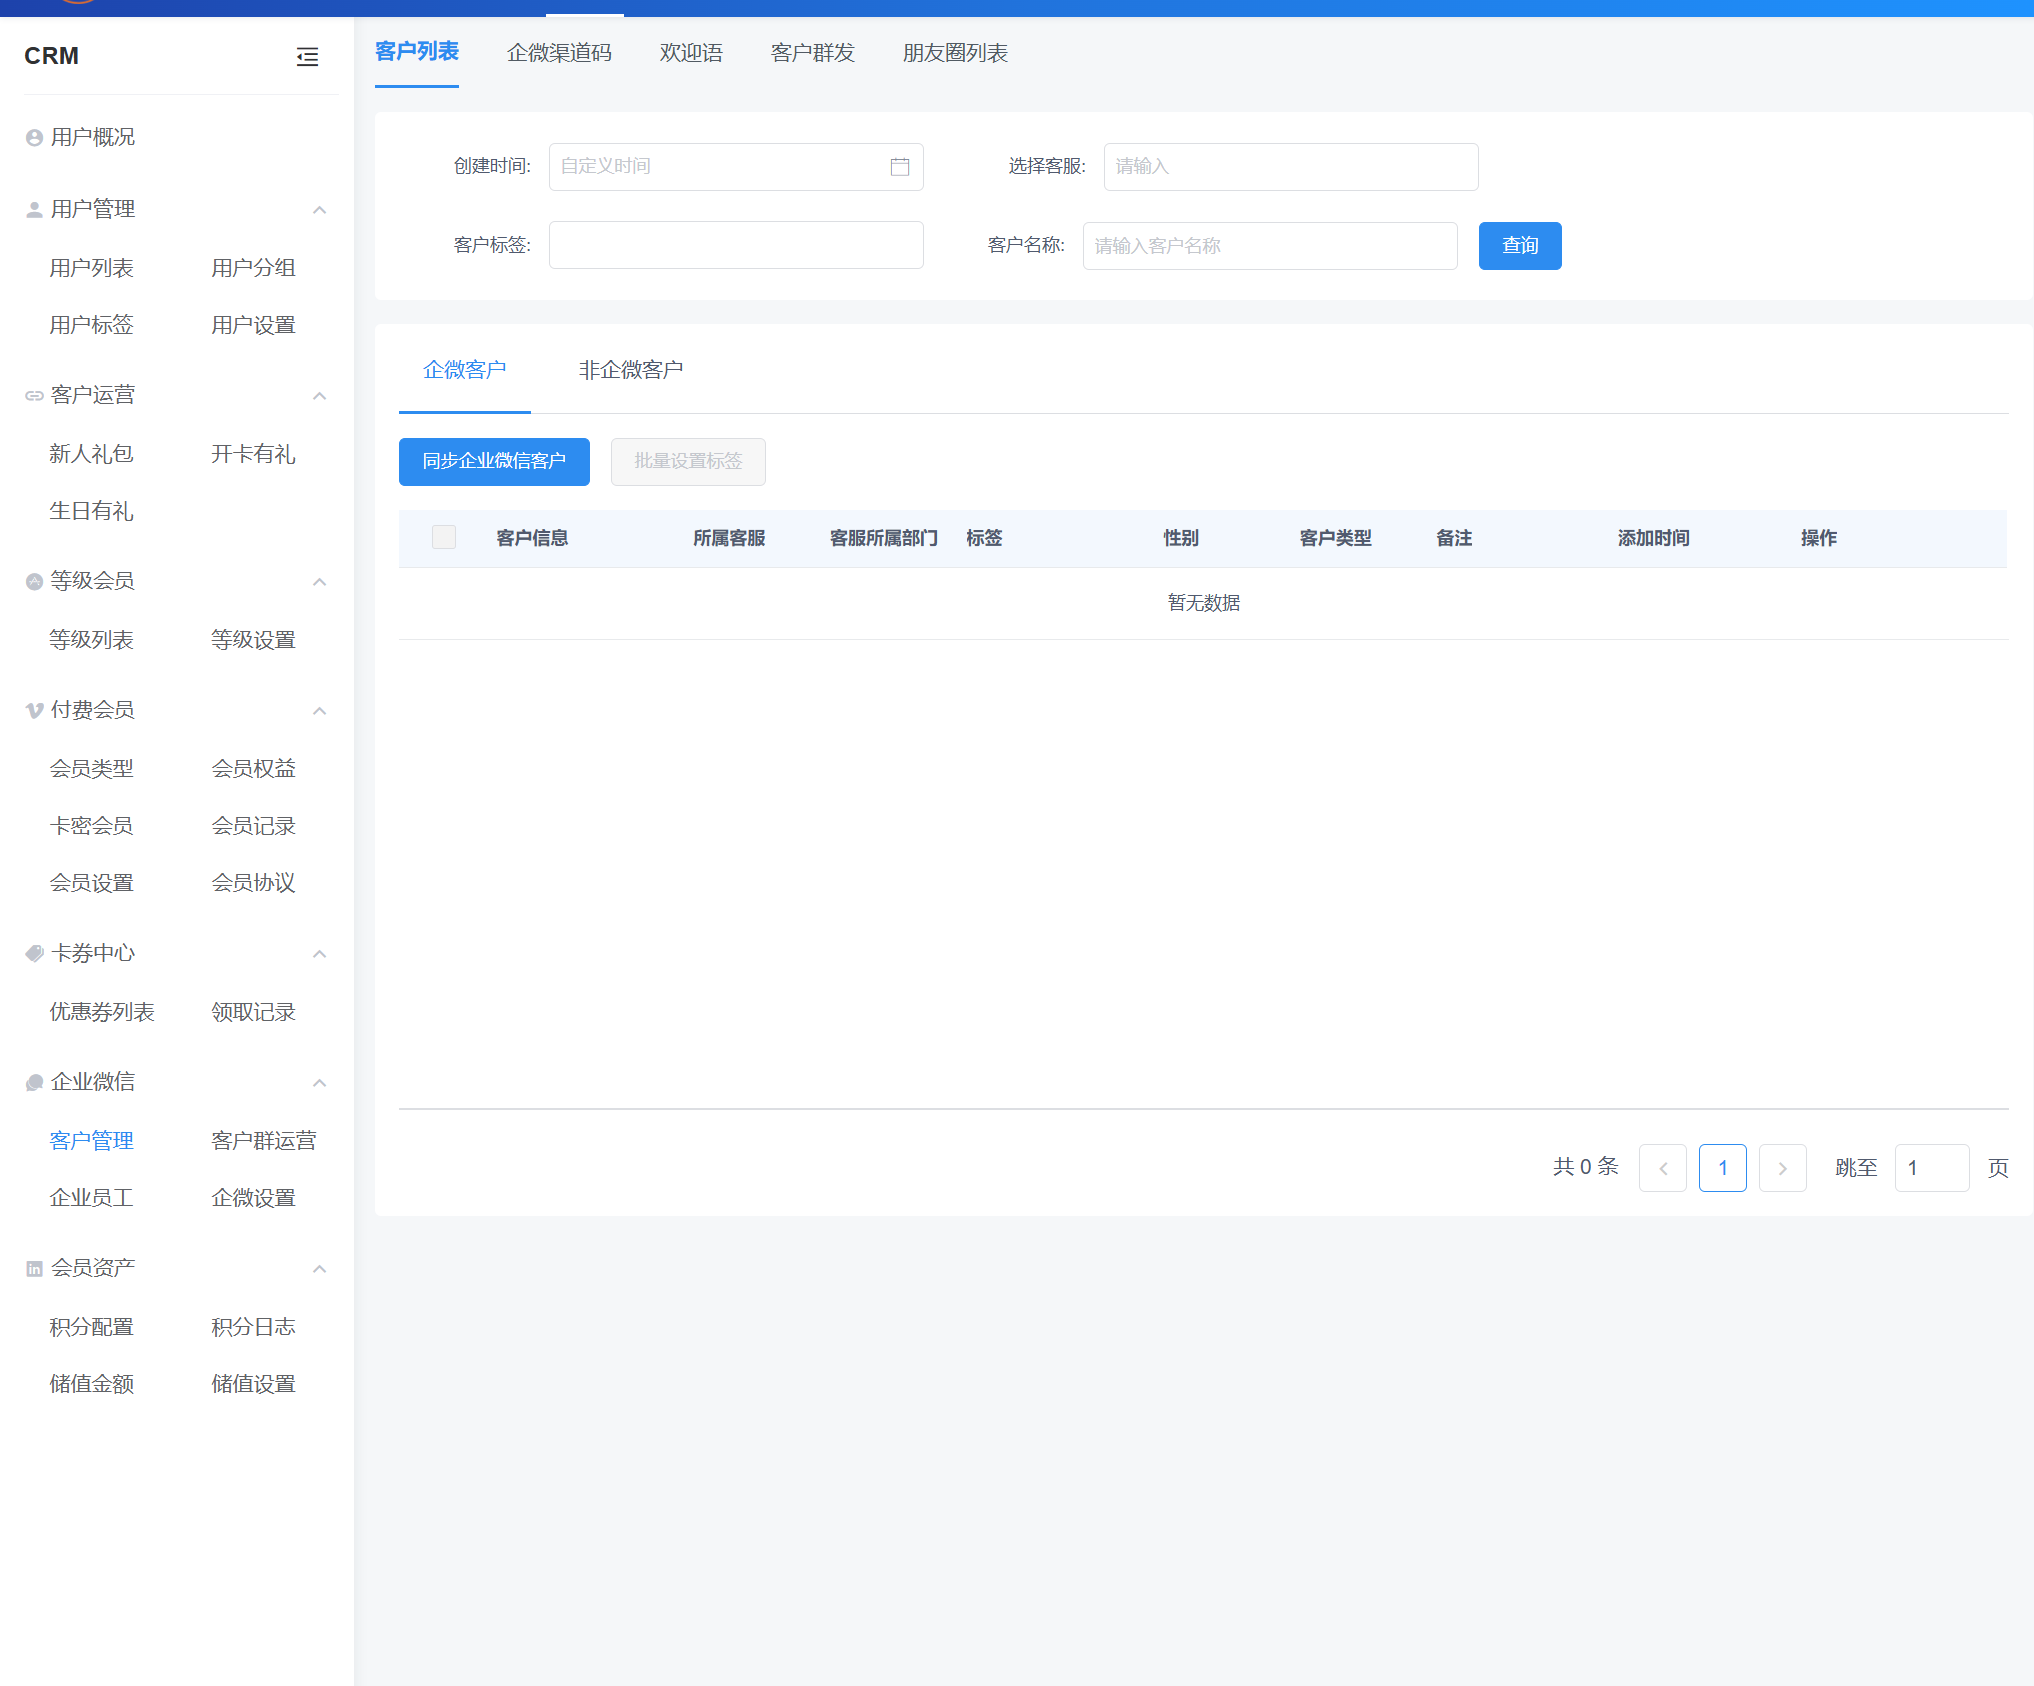Collapse the 等级会员 section chevron
This screenshot has height=1686, width=2034.
320,582
